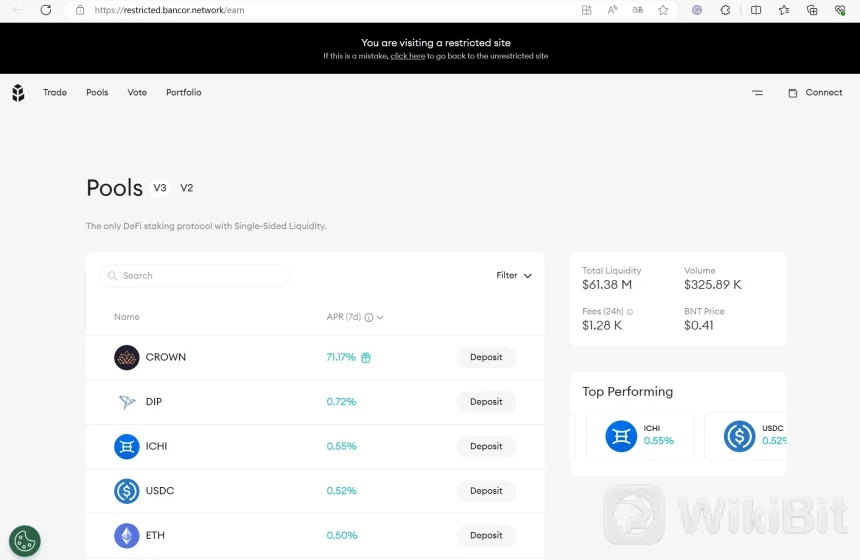860x560 pixels.
Task: Refresh the page in browser toolbar
Action: click(x=45, y=10)
